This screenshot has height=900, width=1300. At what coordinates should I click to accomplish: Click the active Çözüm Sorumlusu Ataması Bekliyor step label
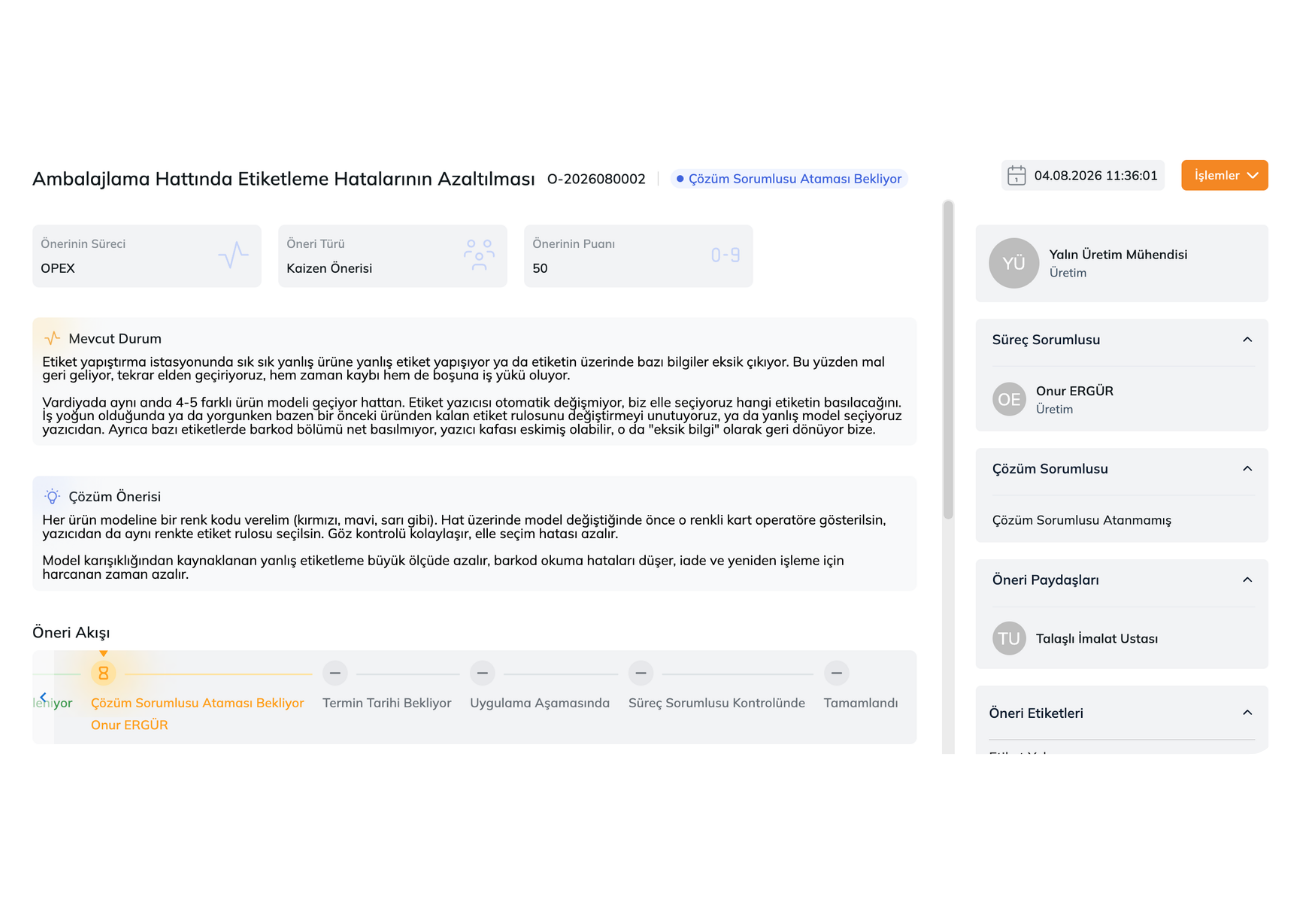[x=197, y=703]
